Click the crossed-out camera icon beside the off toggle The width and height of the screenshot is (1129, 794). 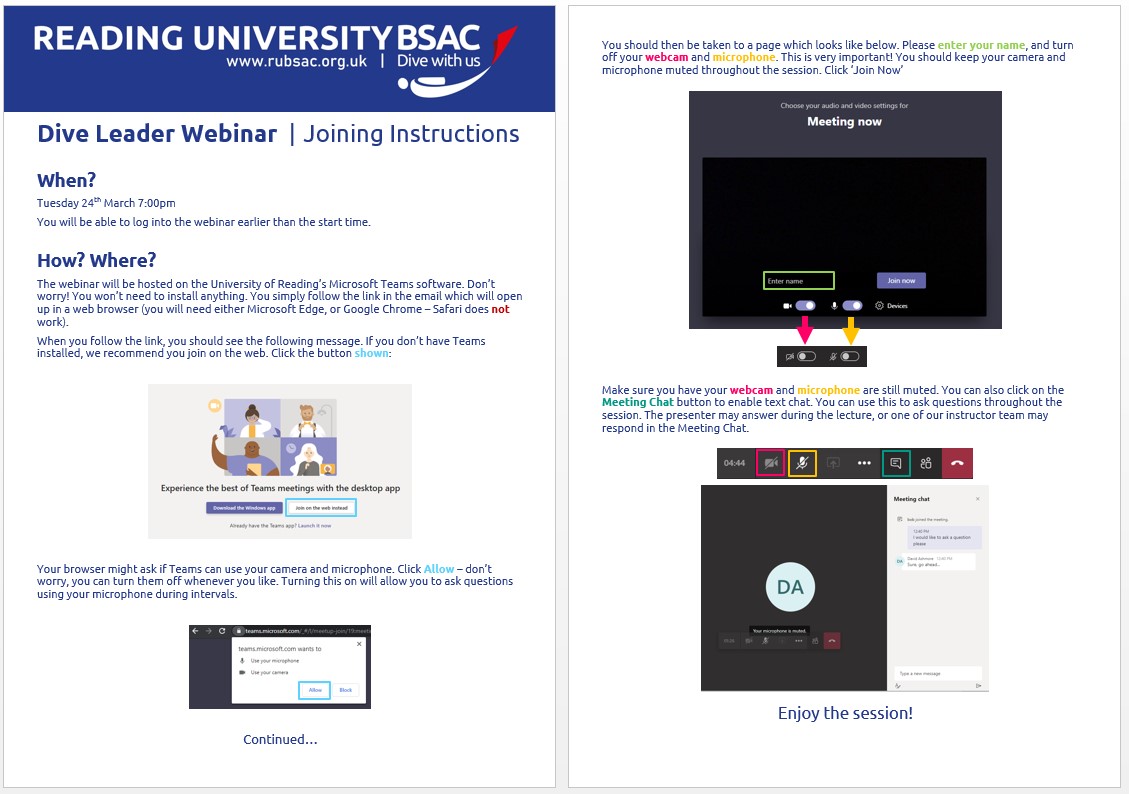789,356
